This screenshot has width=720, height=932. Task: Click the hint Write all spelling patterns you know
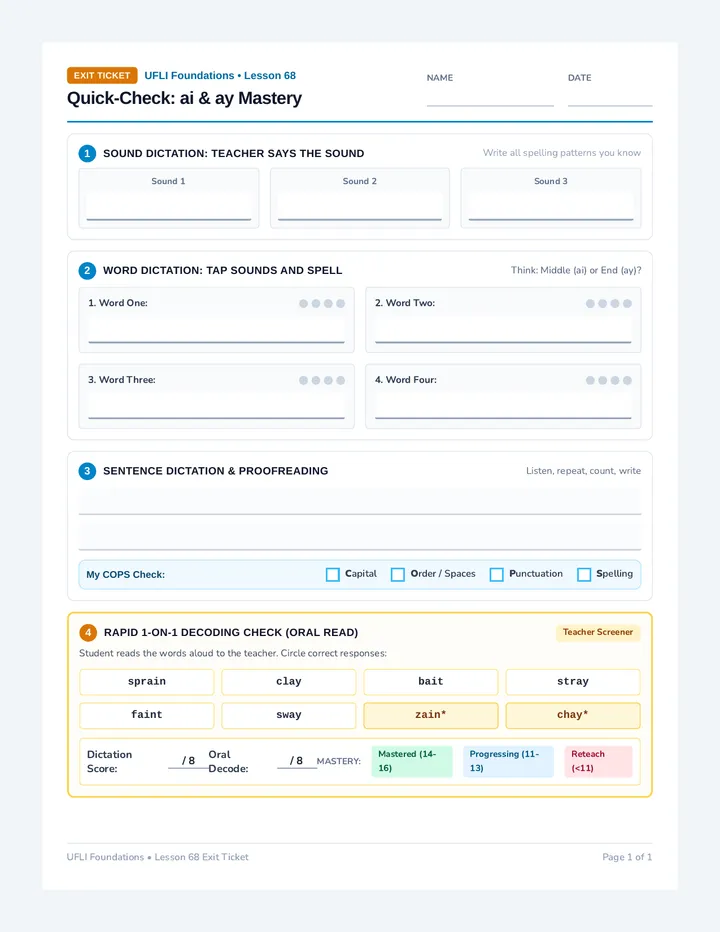[x=562, y=153]
